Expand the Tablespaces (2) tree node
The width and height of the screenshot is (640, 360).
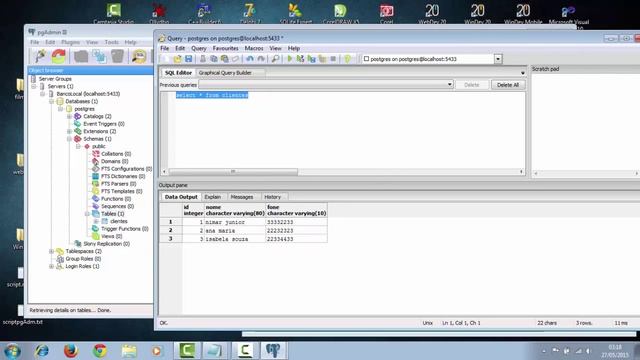[51, 251]
